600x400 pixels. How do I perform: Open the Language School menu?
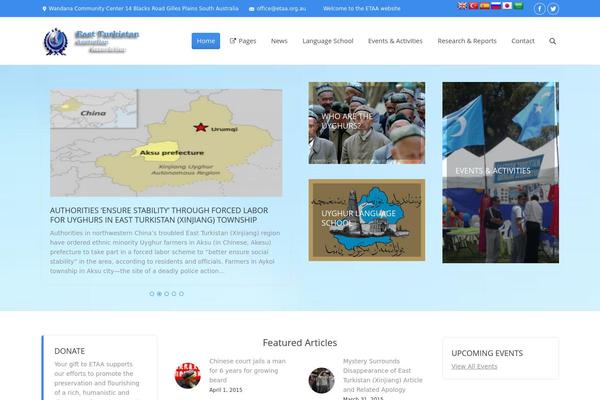click(x=328, y=41)
